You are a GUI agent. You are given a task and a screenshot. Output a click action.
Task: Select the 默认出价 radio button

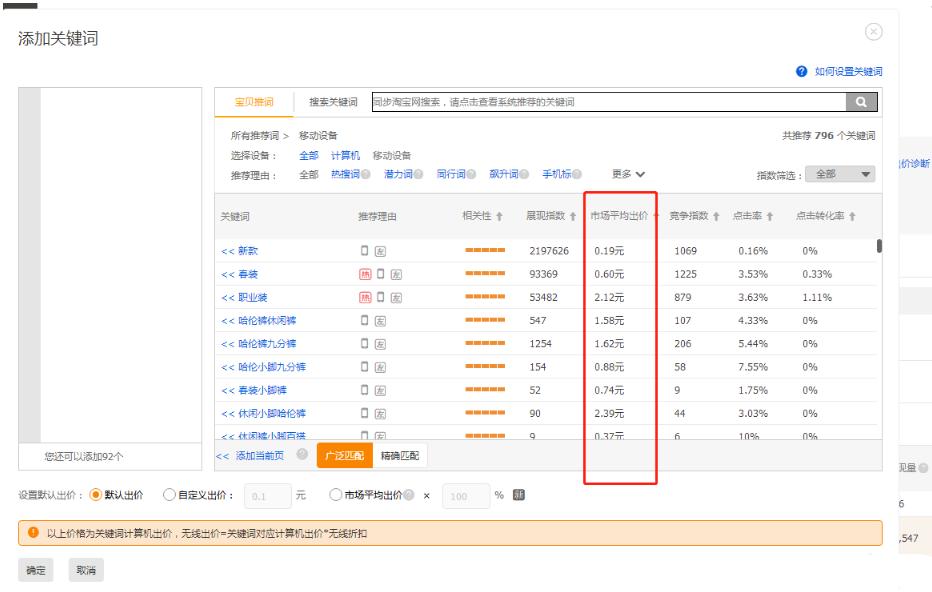click(x=96, y=495)
